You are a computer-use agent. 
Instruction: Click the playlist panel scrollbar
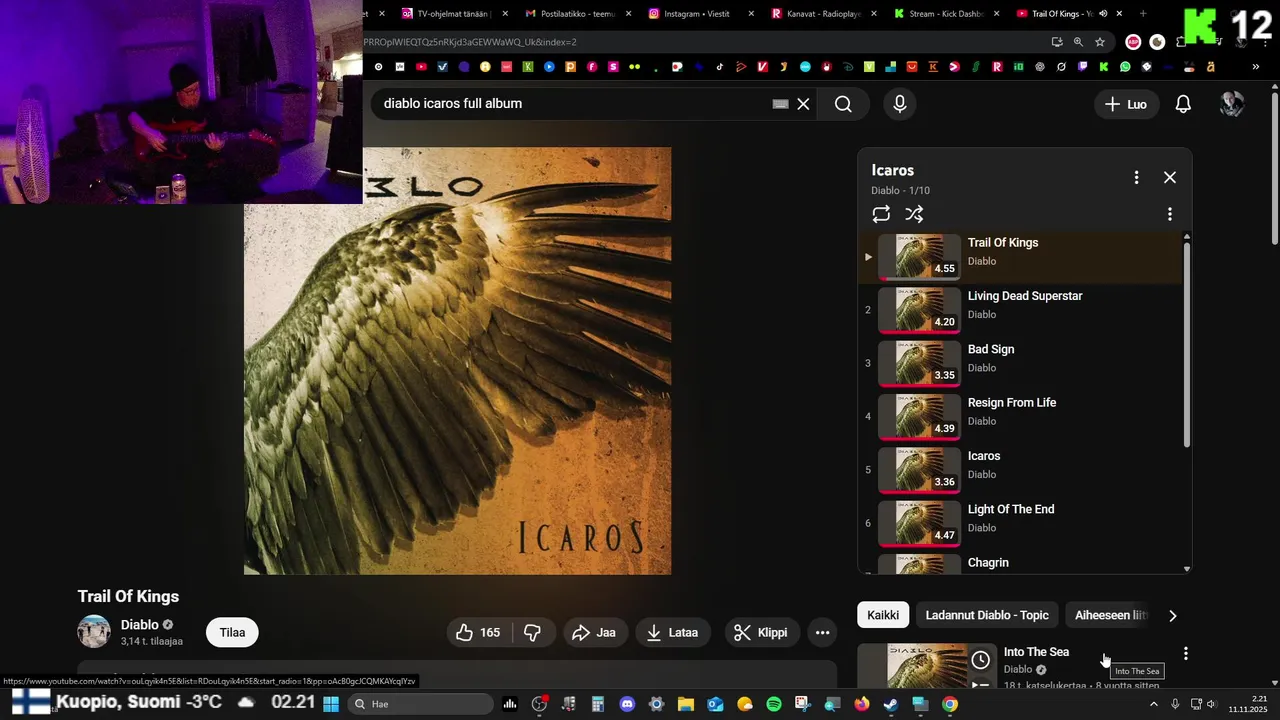click(x=1187, y=345)
